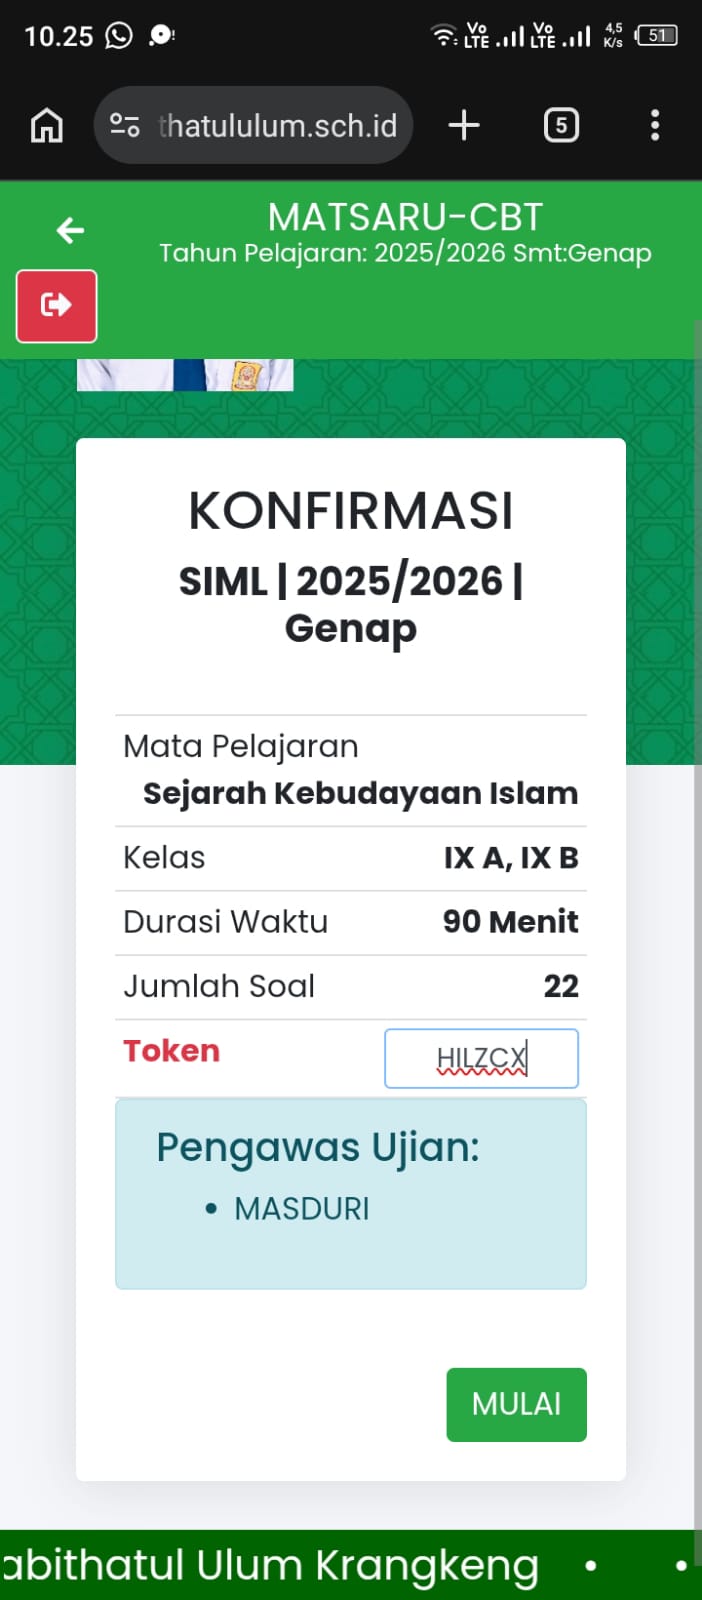Screen dimensions: 702x1600
Task: Click the Token input field
Action: click(x=481, y=1058)
